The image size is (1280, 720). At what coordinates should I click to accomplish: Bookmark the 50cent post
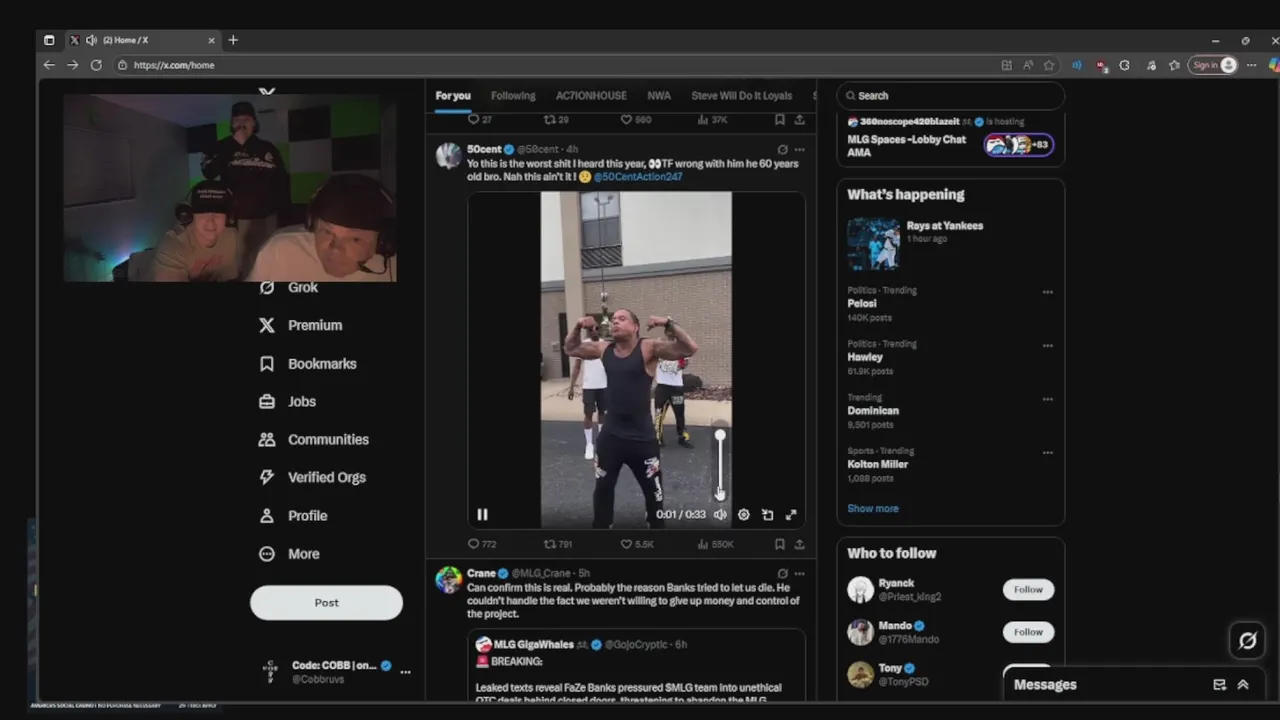click(779, 544)
